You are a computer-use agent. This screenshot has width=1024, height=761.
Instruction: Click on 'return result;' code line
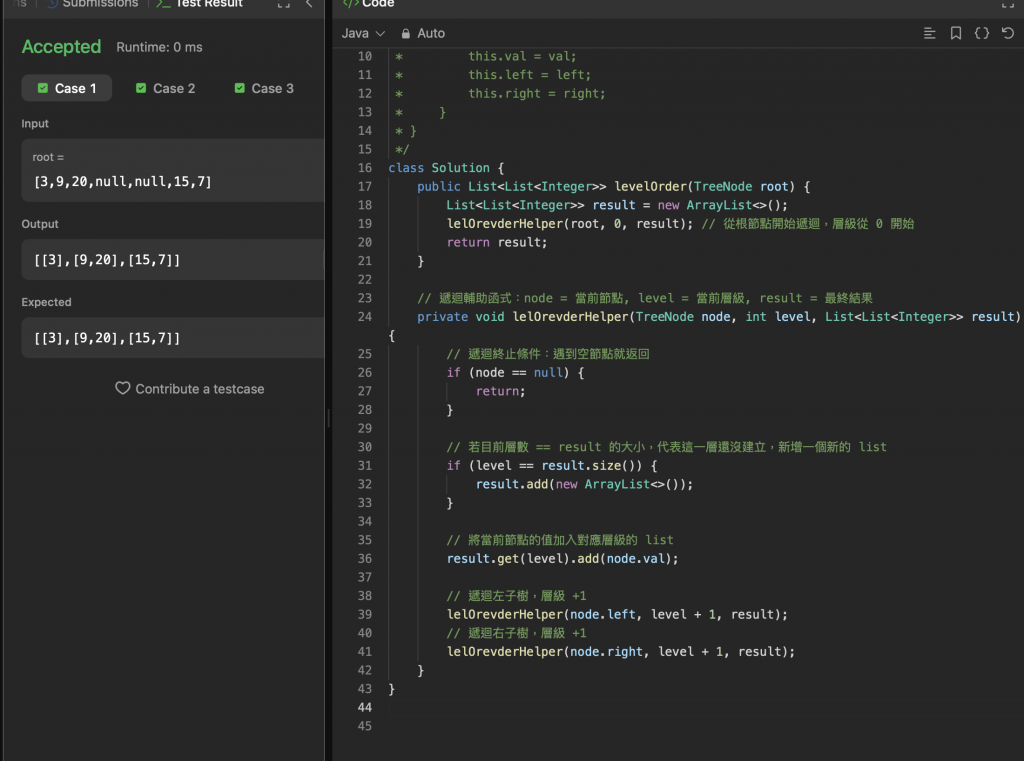(497, 242)
